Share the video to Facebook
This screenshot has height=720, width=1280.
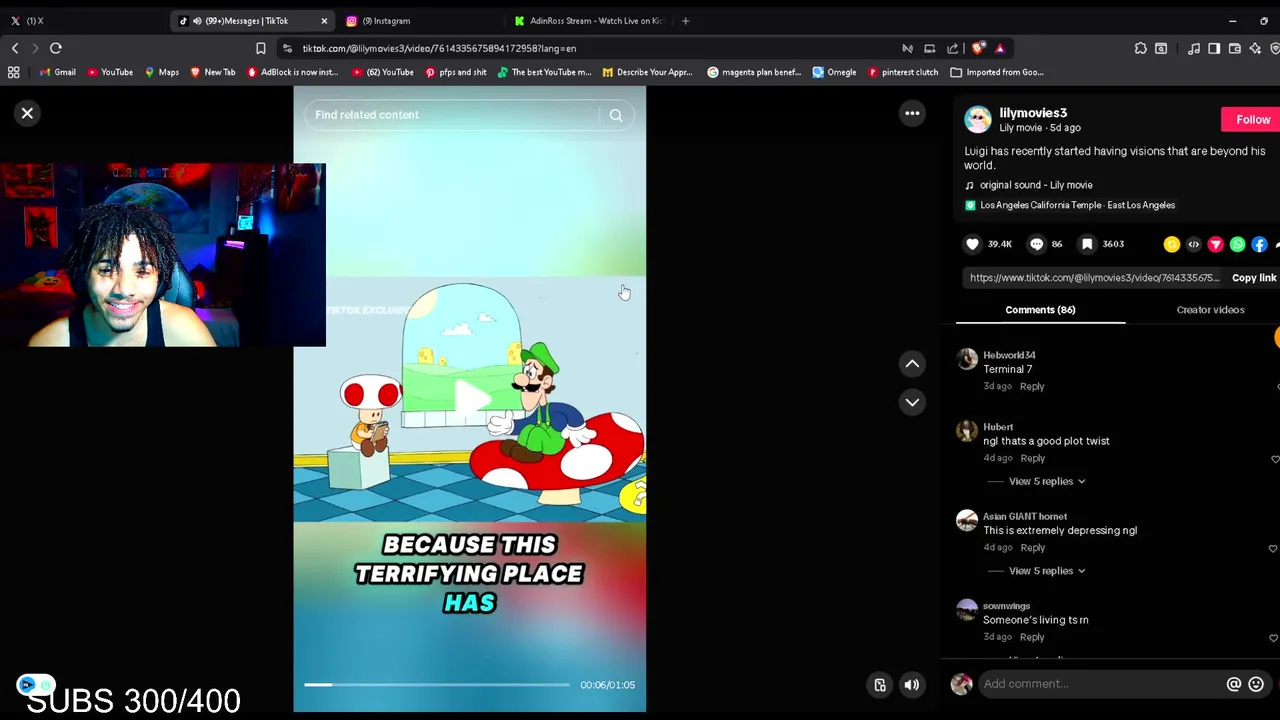click(1259, 244)
